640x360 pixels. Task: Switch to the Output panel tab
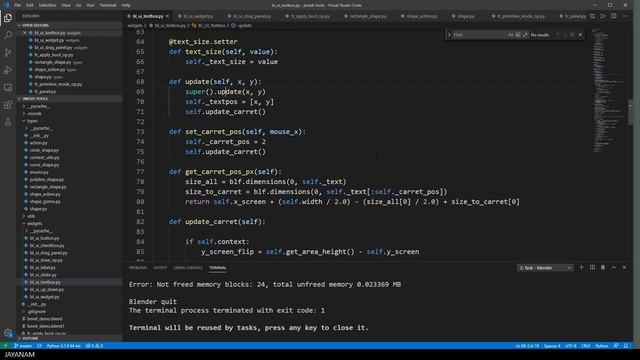pos(160,268)
